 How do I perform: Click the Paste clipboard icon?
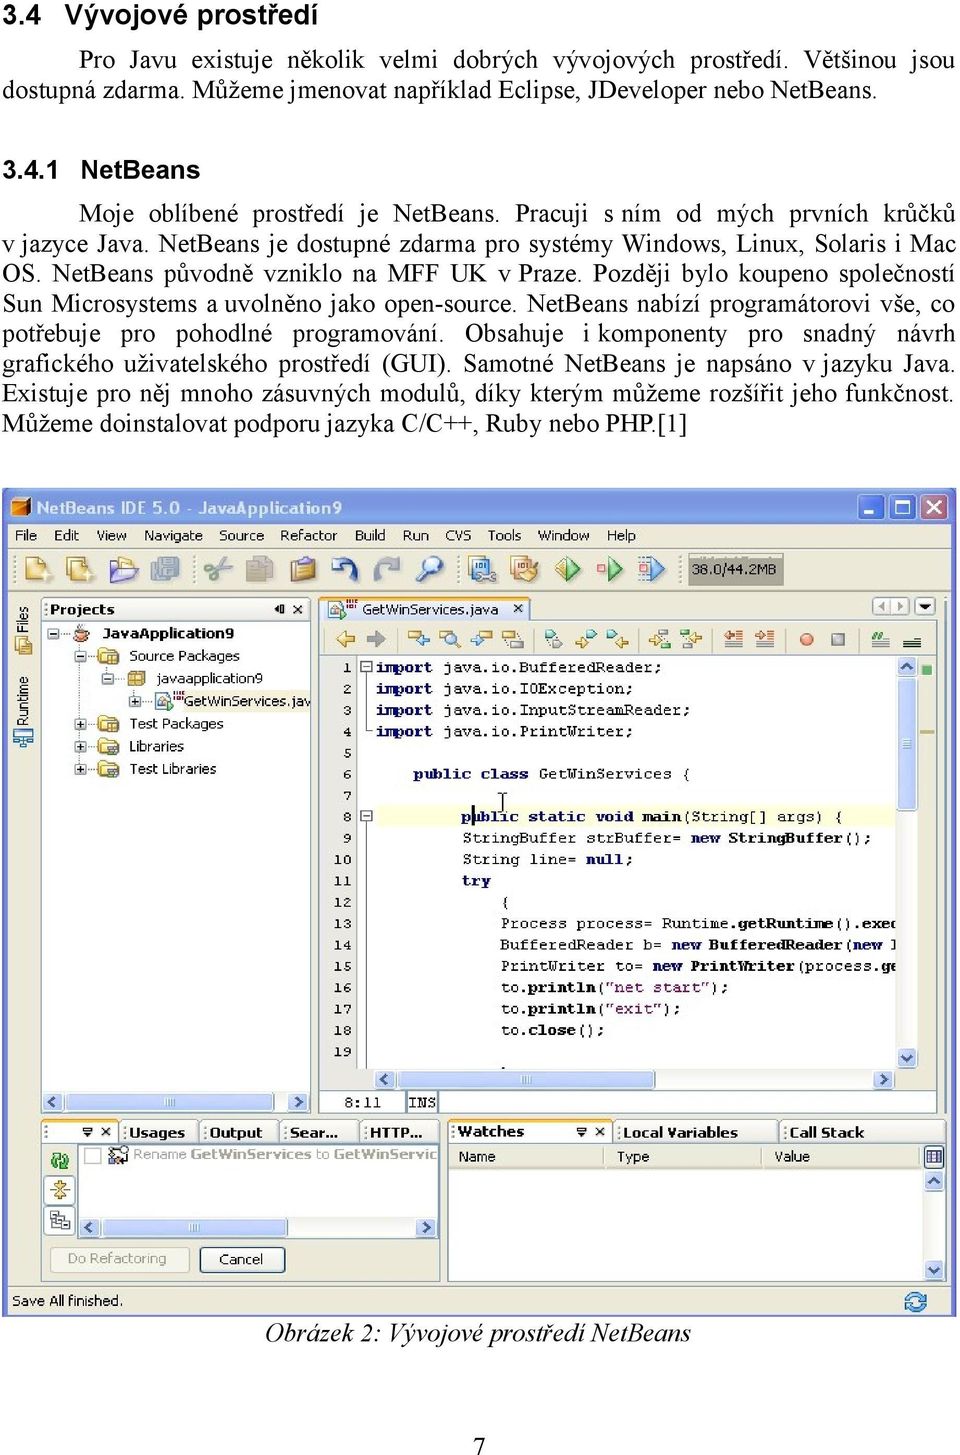tap(302, 569)
